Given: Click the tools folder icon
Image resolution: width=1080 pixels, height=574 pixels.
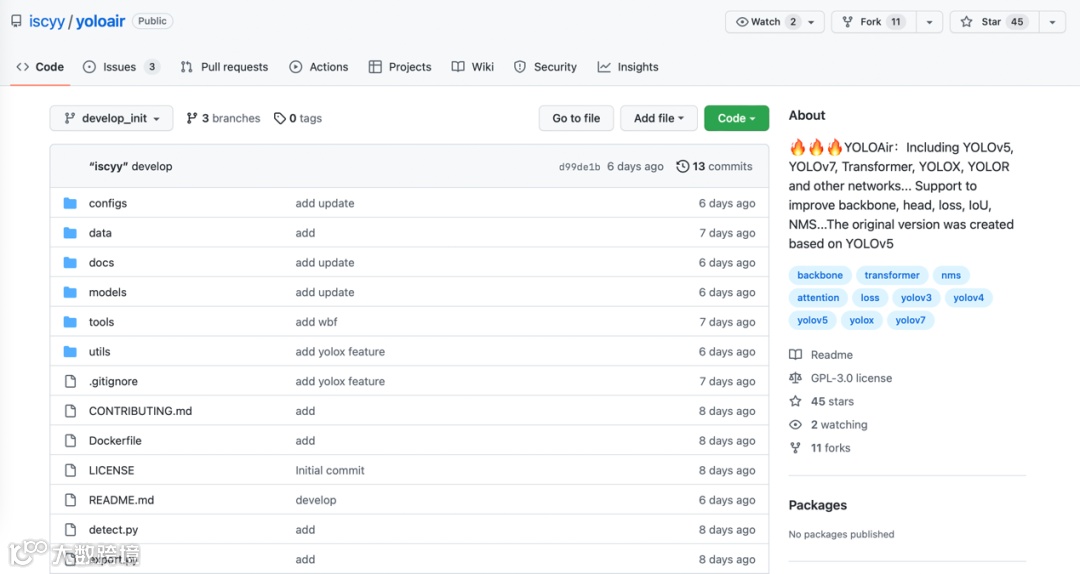Looking at the screenshot, I should pos(70,322).
